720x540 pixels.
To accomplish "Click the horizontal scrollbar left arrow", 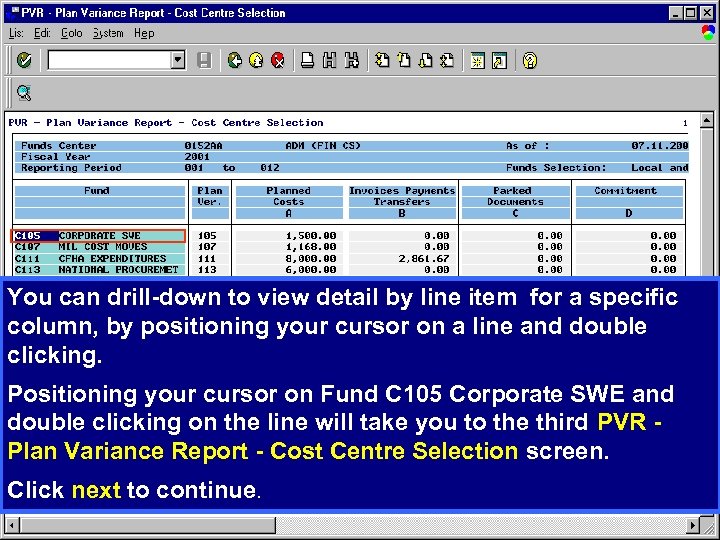I will [11, 524].
